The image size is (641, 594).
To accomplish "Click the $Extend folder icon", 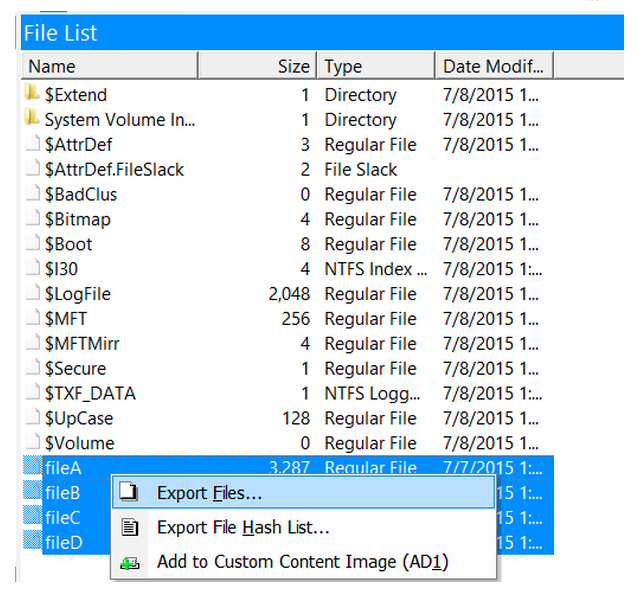I will pos(31,93).
